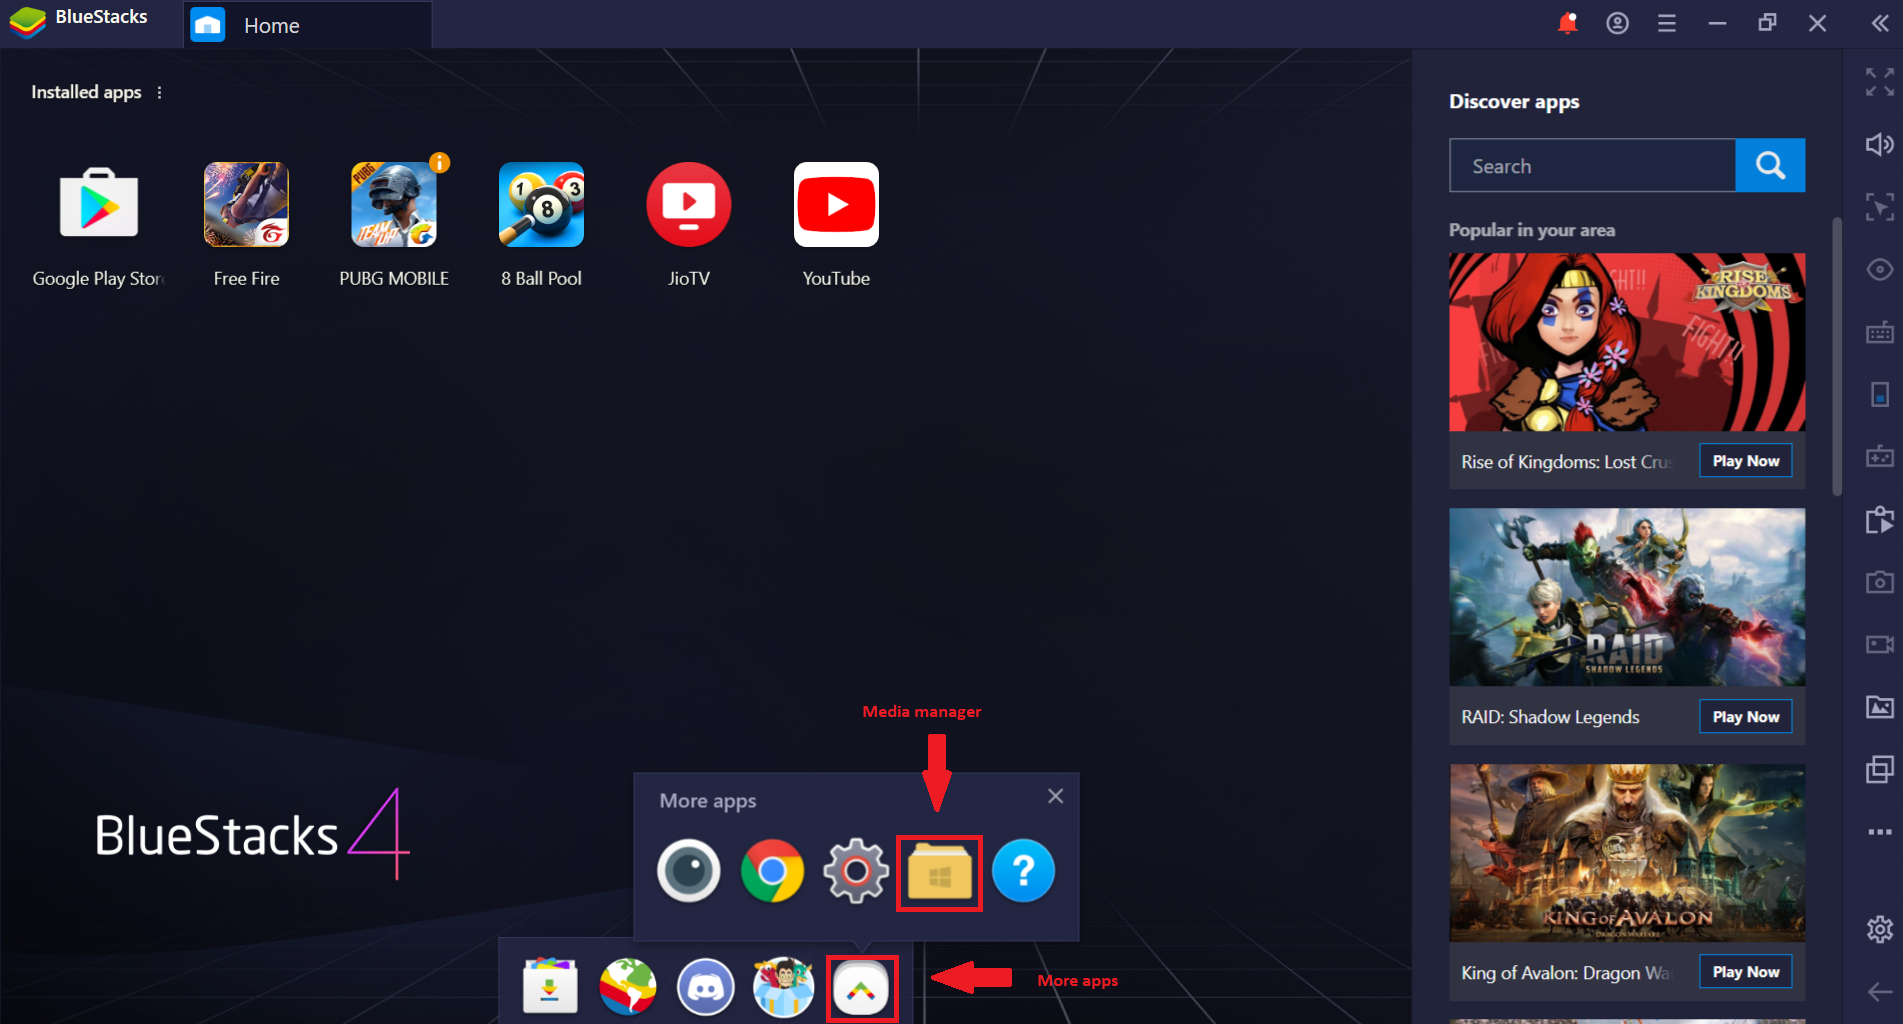Click the BlueStacks logo in title bar
This screenshot has height=1024, width=1903.
pos(28,22)
